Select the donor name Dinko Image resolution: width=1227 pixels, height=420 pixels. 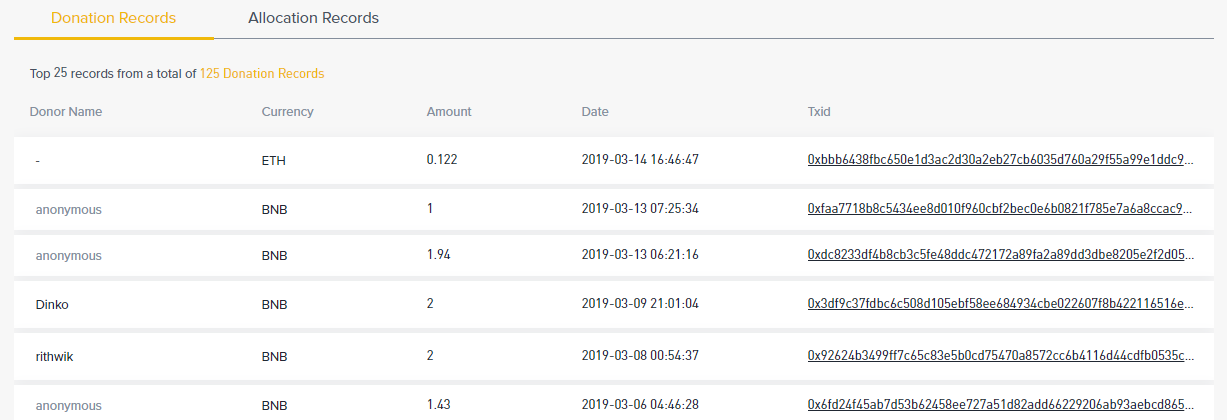[x=52, y=304]
